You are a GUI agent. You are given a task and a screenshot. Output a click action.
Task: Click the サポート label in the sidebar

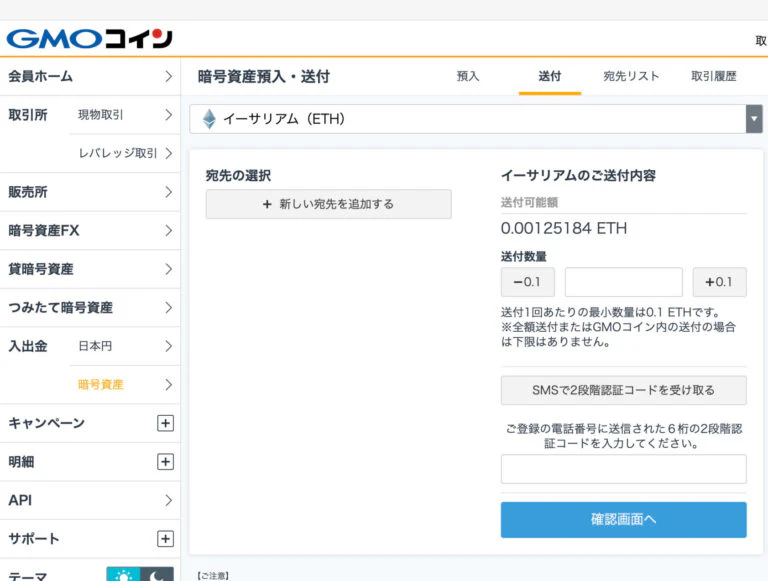tap(34, 539)
